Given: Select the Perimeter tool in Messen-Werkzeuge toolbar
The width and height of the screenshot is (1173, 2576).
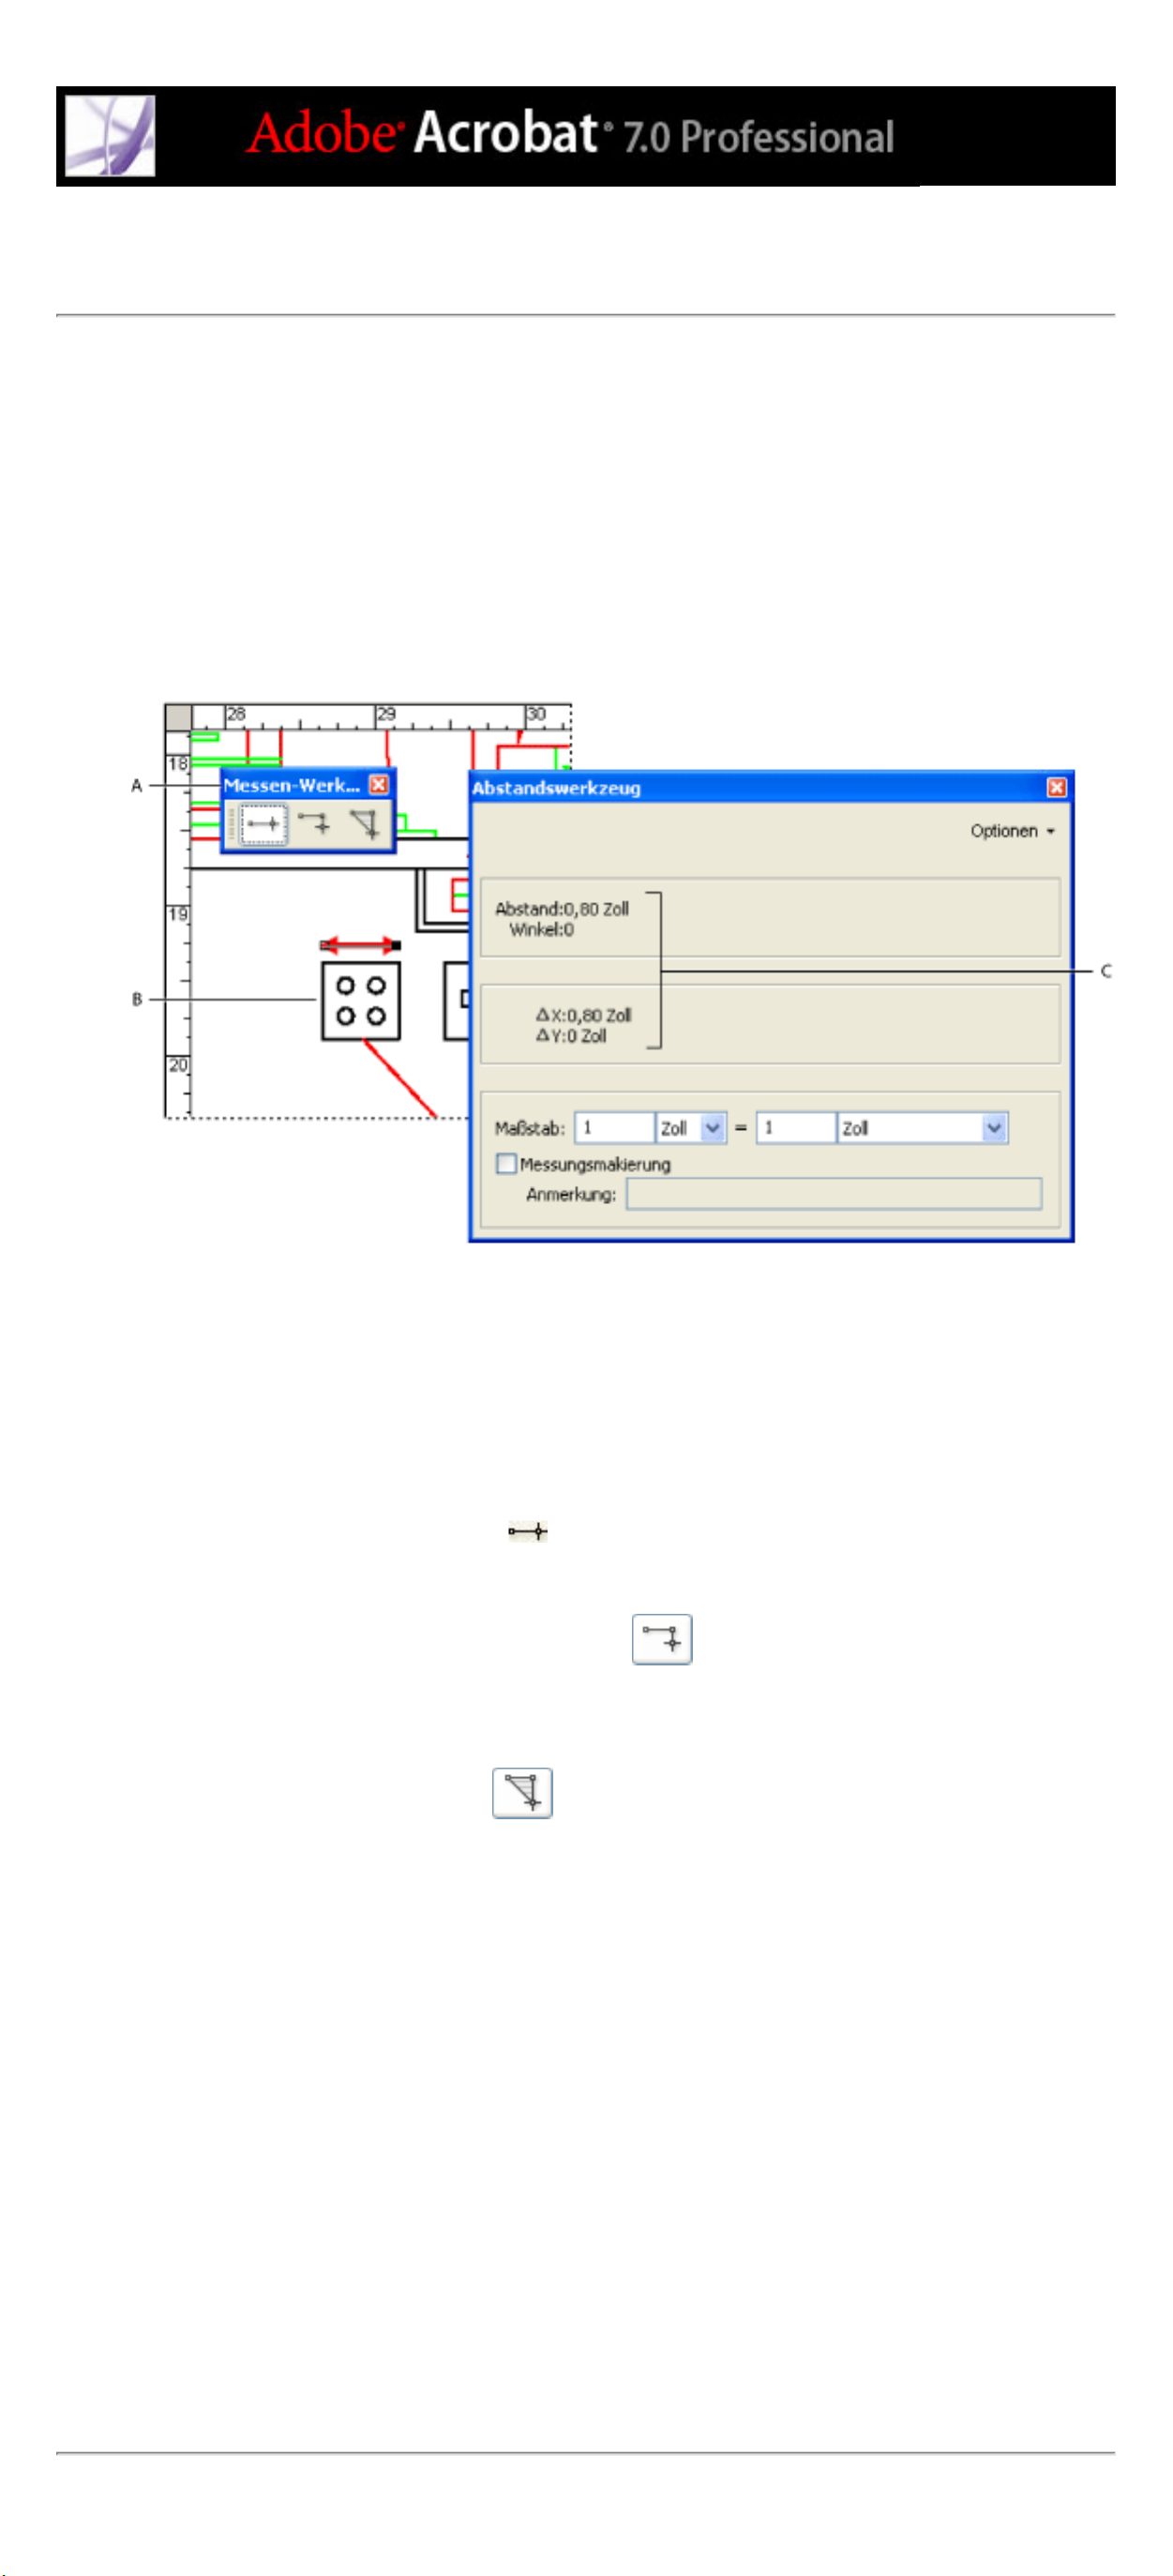Looking at the screenshot, I should coord(314,824).
